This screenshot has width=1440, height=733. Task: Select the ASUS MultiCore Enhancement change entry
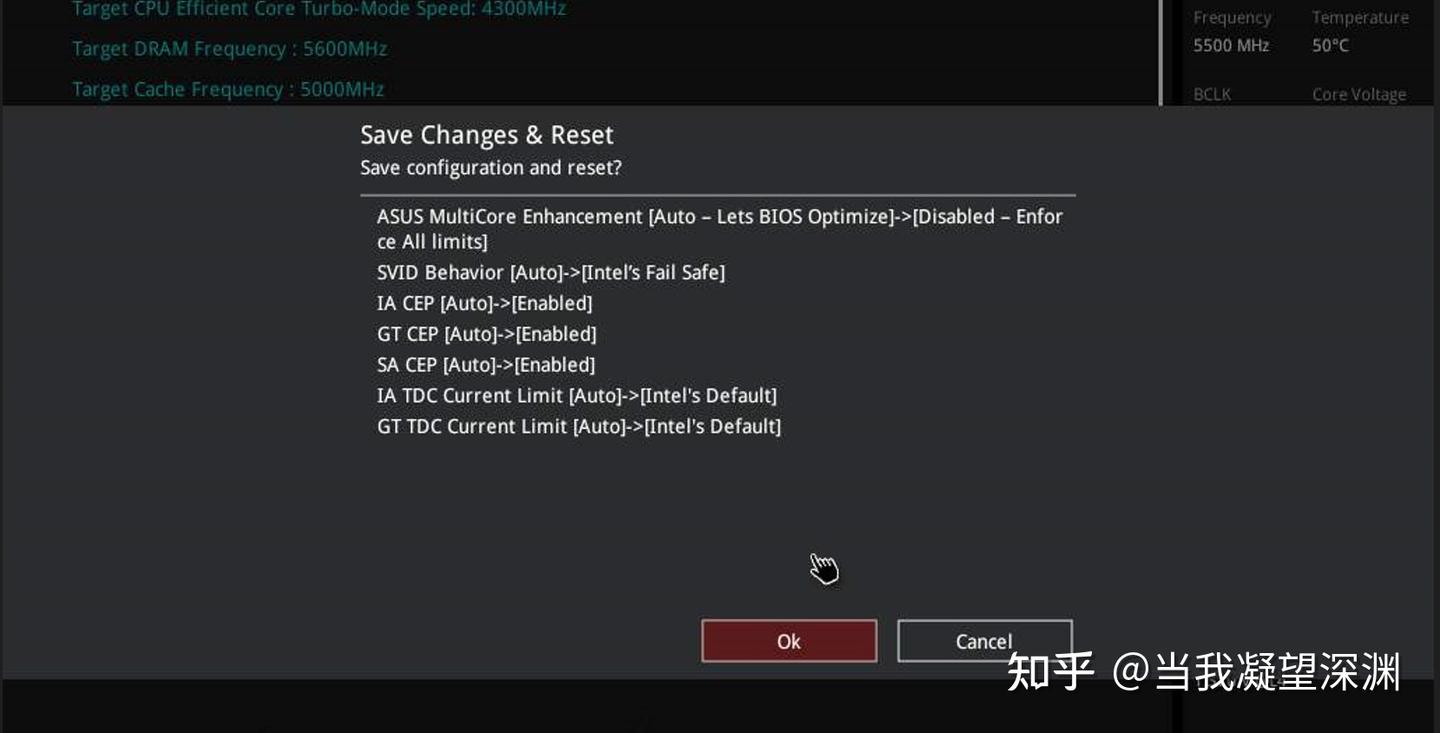coord(720,216)
